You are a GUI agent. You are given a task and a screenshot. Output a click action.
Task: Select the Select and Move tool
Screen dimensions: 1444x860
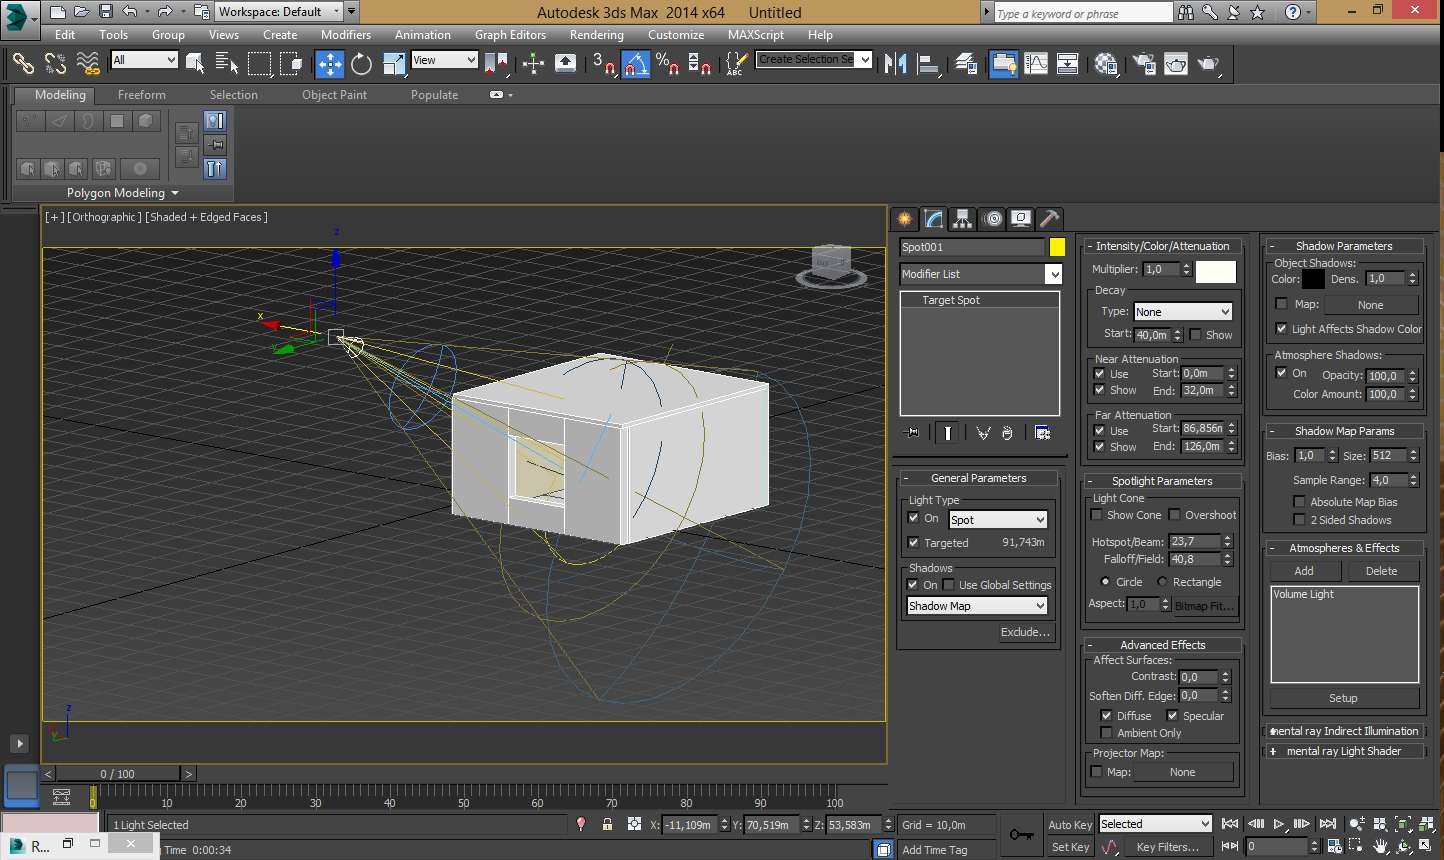[x=329, y=64]
